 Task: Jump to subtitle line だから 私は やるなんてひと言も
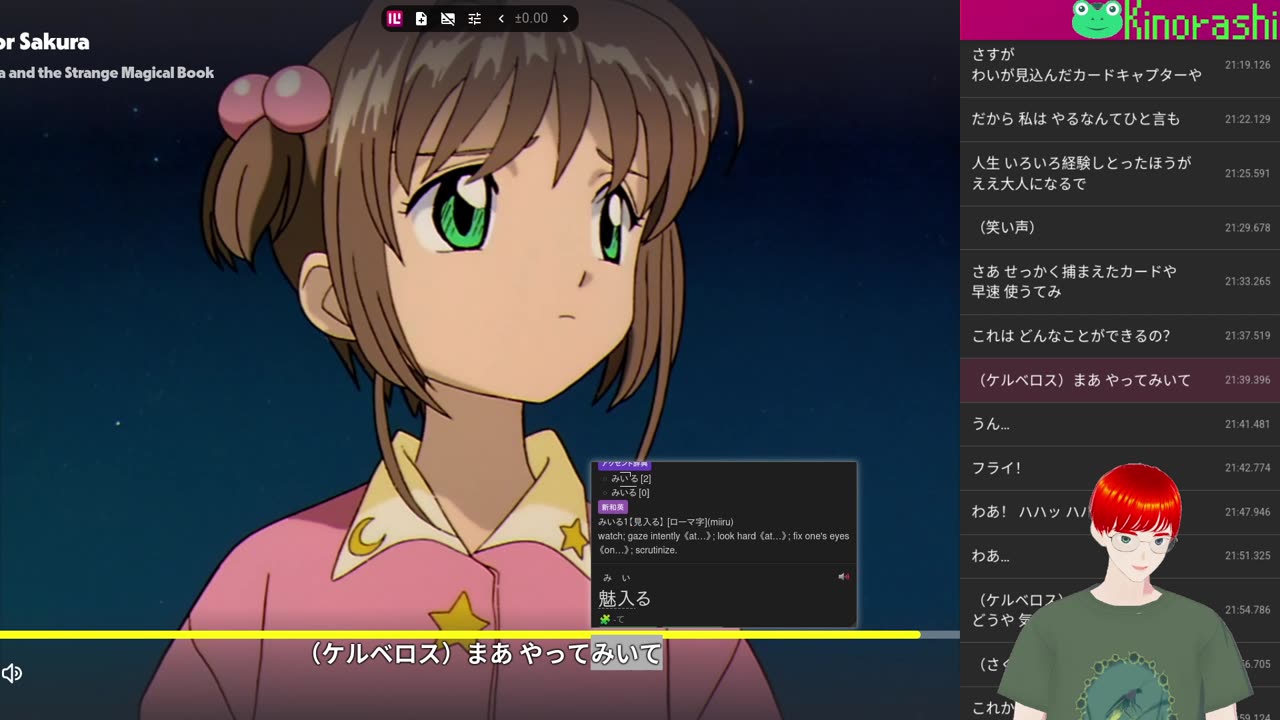1120,119
